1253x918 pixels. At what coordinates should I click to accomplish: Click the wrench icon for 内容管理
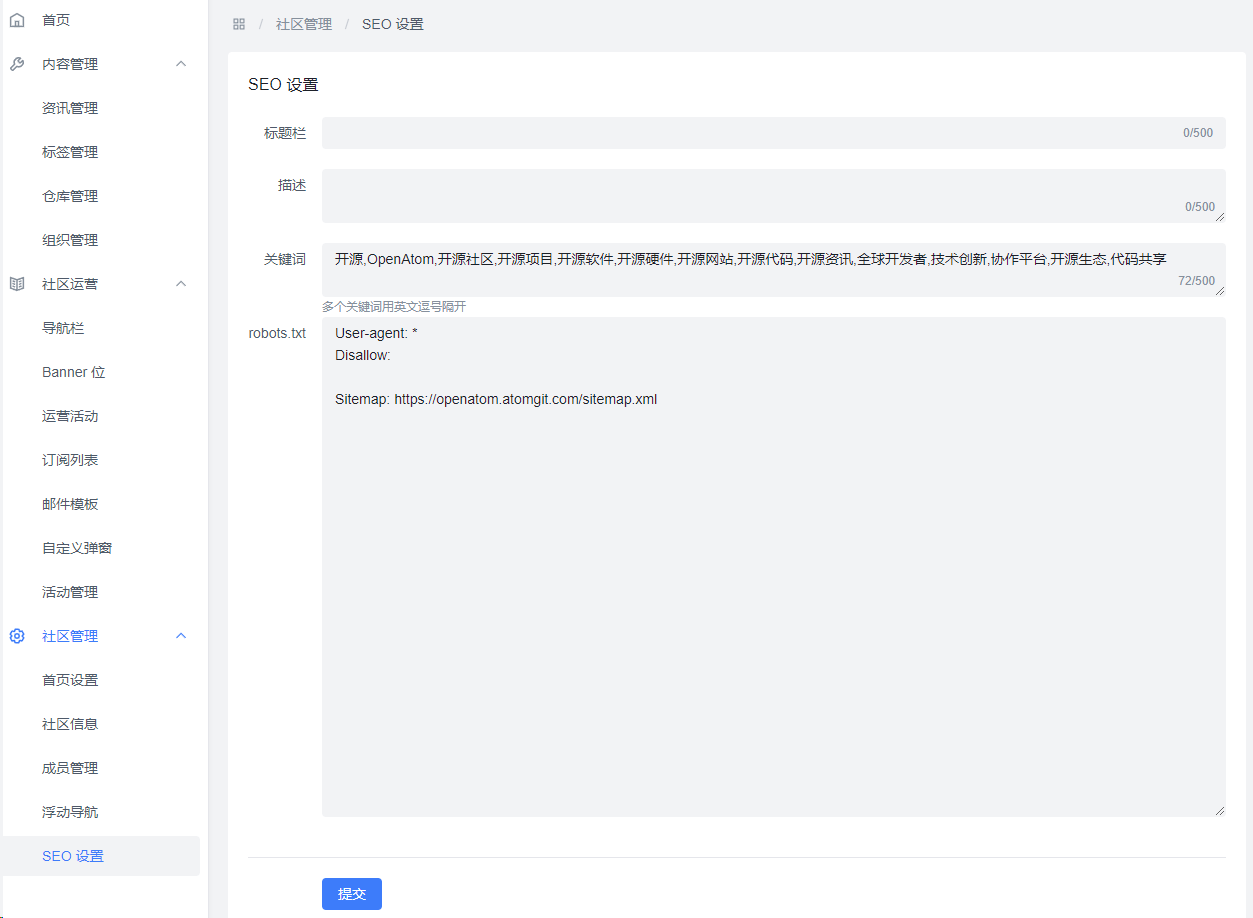pyautogui.click(x=17, y=64)
